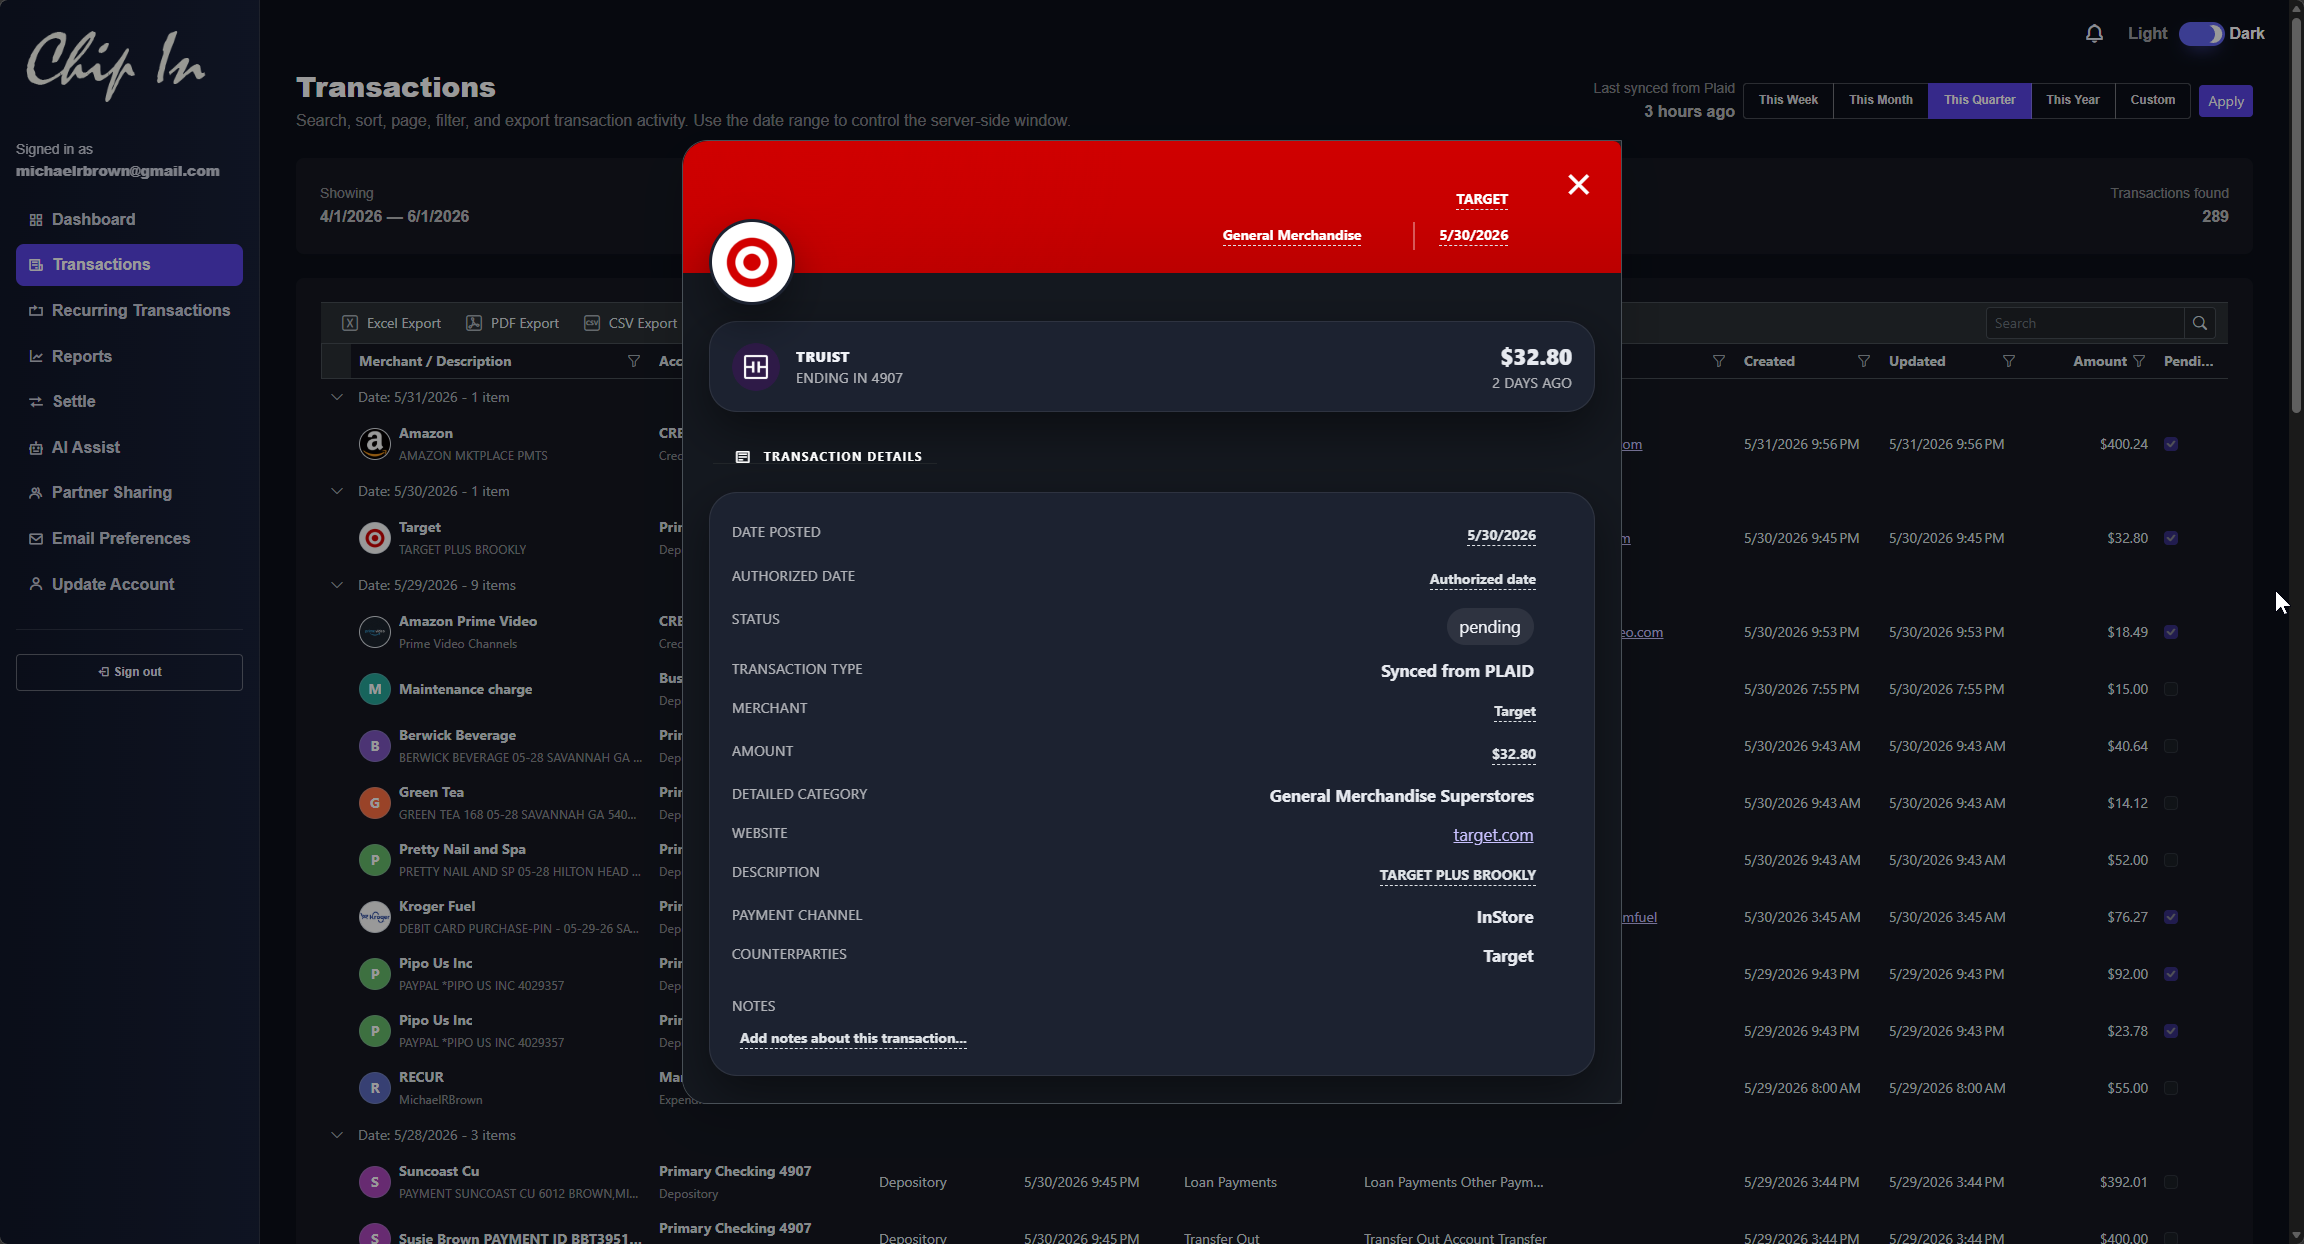2304x1244 pixels.
Task: Collapse the Date 5/29/2026 group
Action: click(x=337, y=585)
